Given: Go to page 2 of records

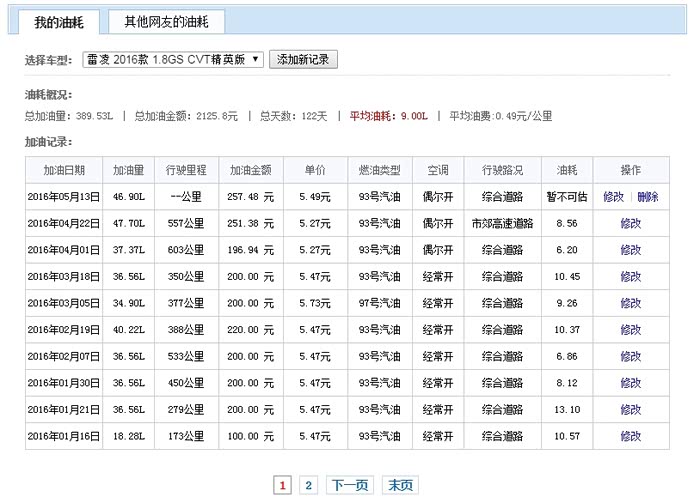Looking at the screenshot, I should coord(309,485).
